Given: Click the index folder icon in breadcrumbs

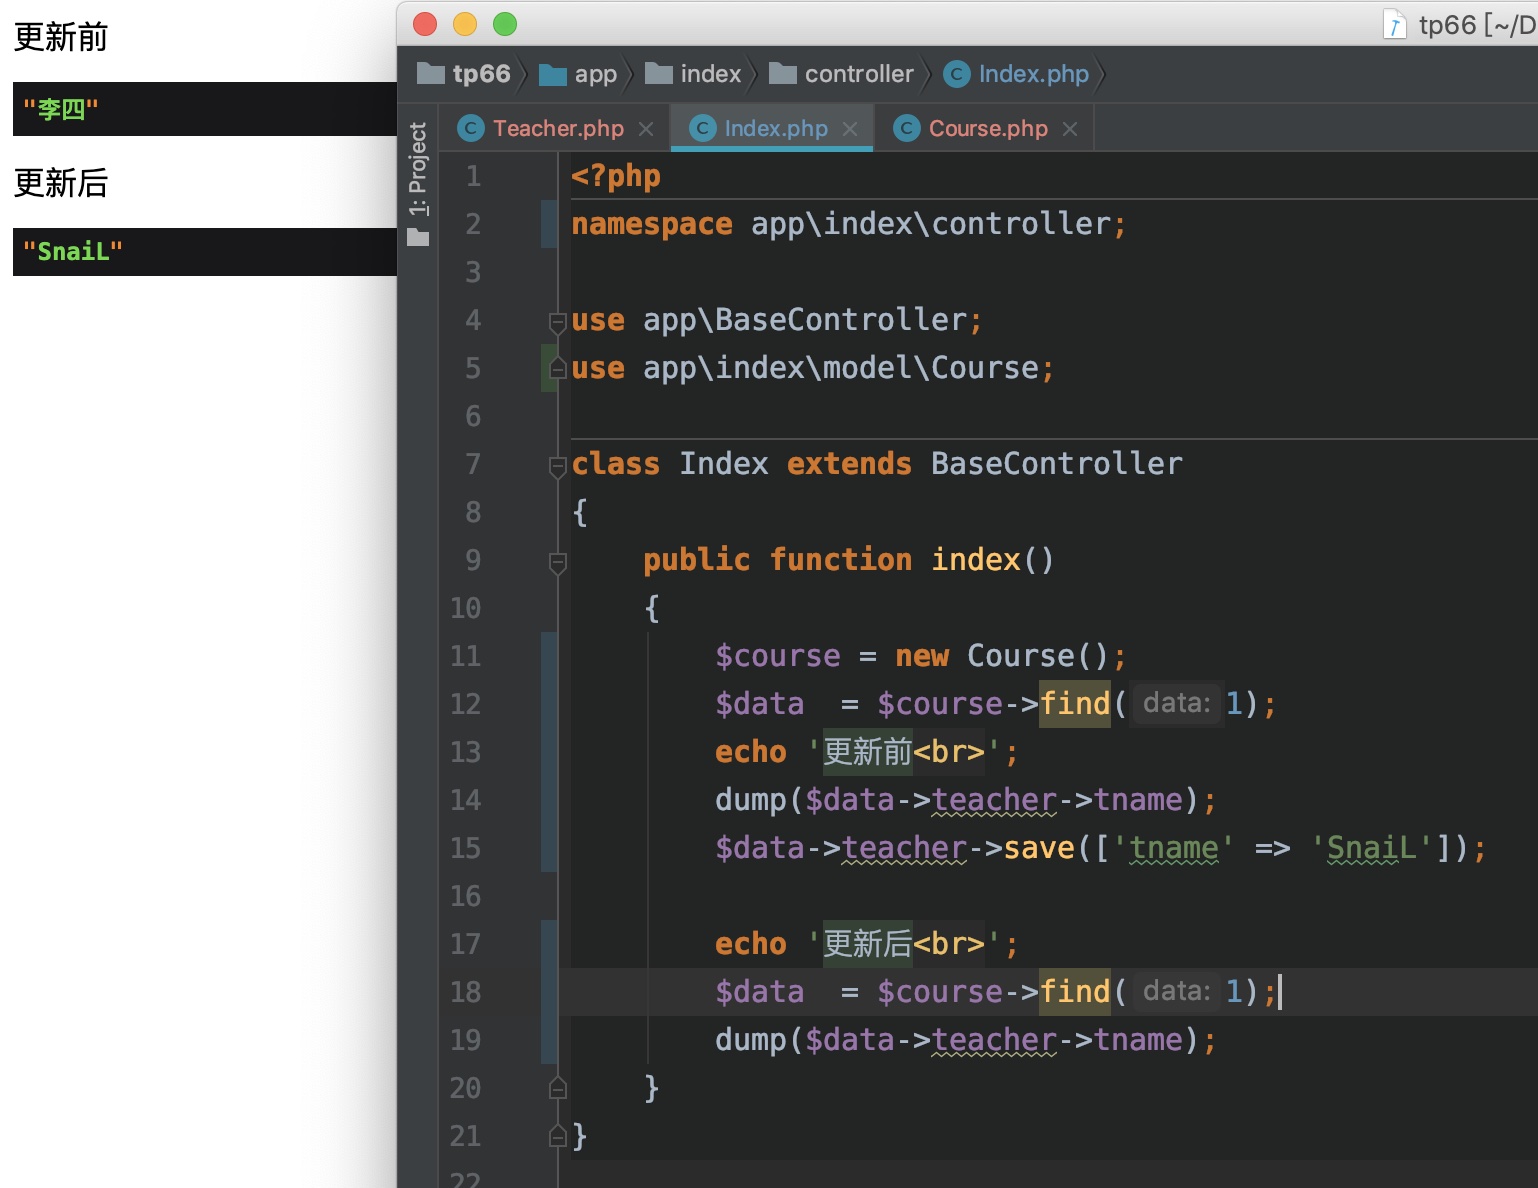Looking at the screenshot, I should (659, 73).
